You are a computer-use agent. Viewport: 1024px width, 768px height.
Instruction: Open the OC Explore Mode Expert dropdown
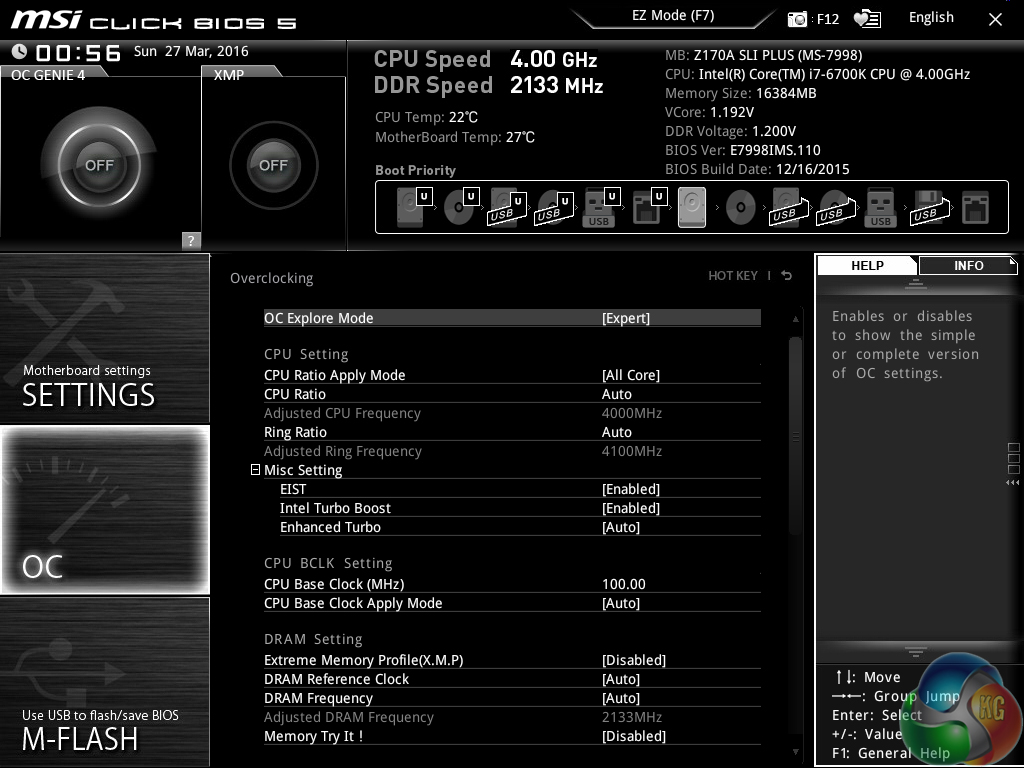point(626,318)
